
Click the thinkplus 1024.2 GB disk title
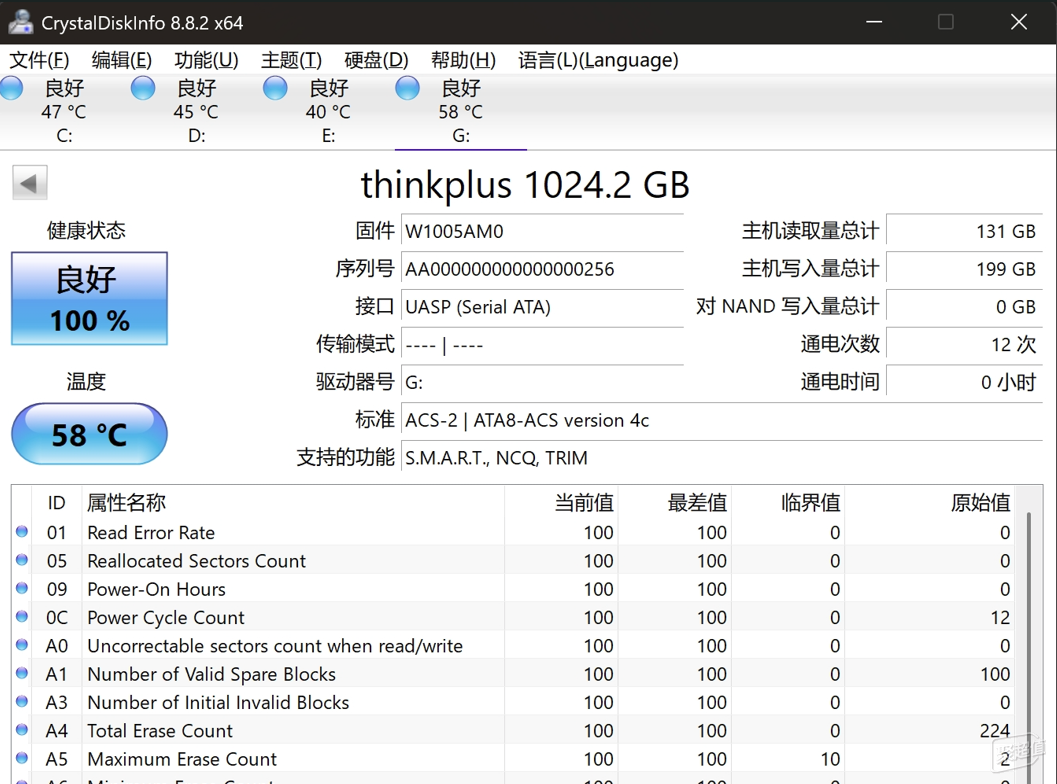(525, 184)
